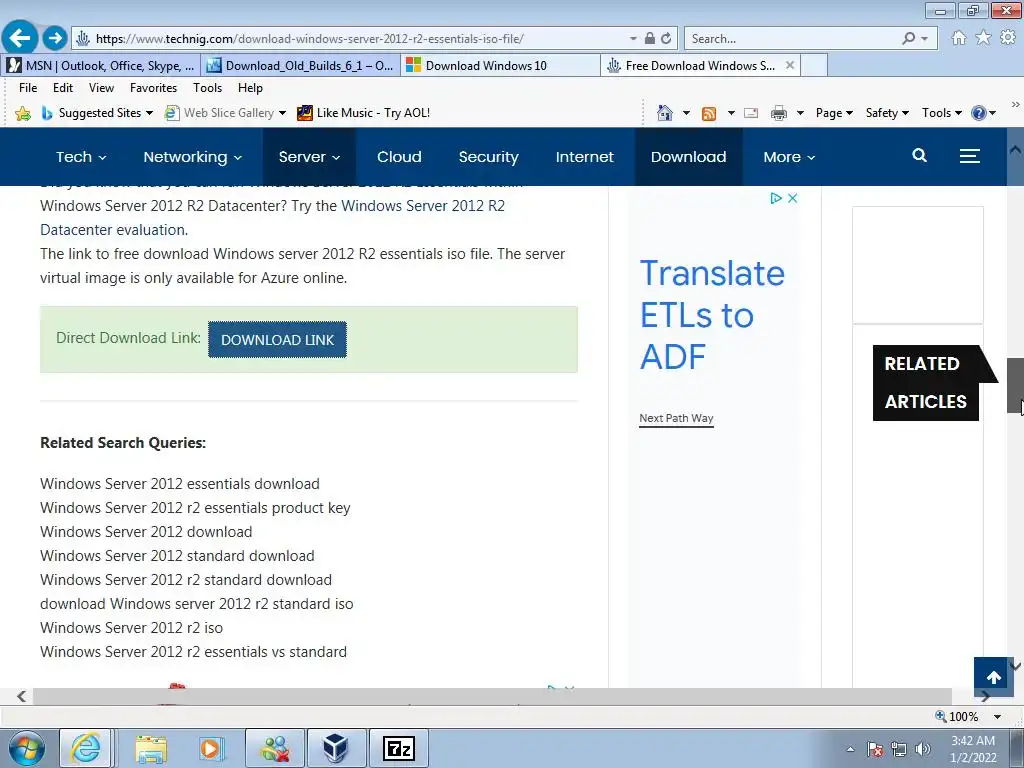Click inside the browser Search box
The width and height of the screenshot is (1024, 768).
point(790,39)
